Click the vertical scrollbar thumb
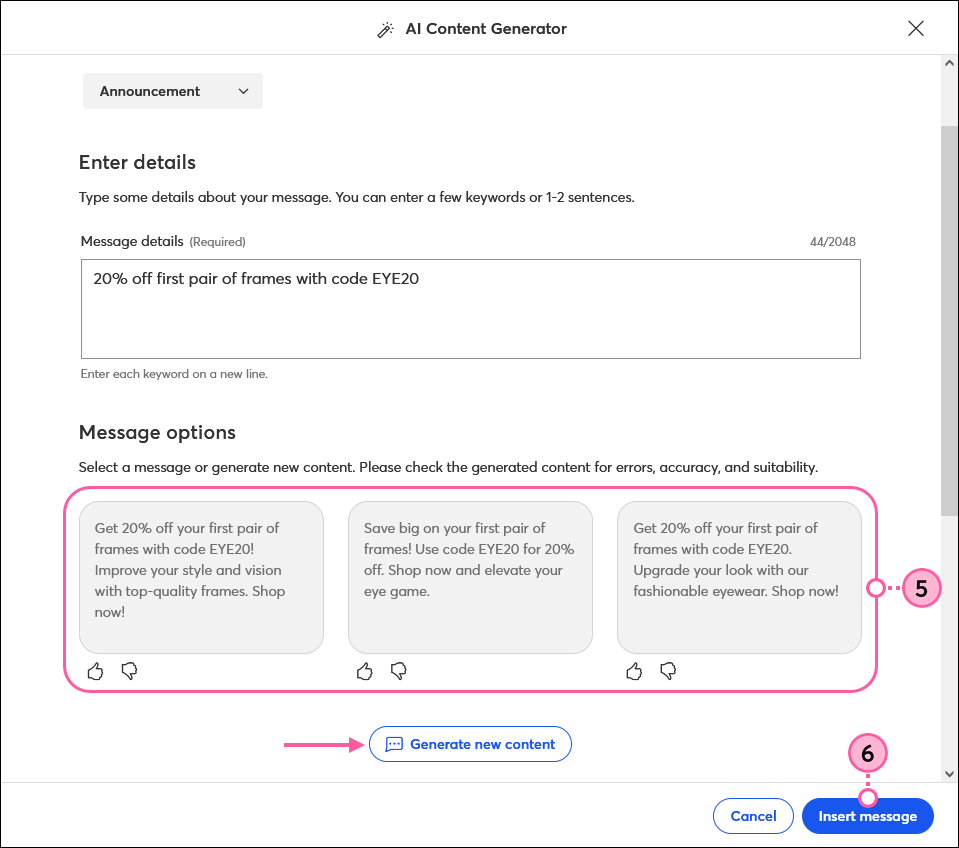Viewport: 959px width, 848px height. [x=949, y=321]
